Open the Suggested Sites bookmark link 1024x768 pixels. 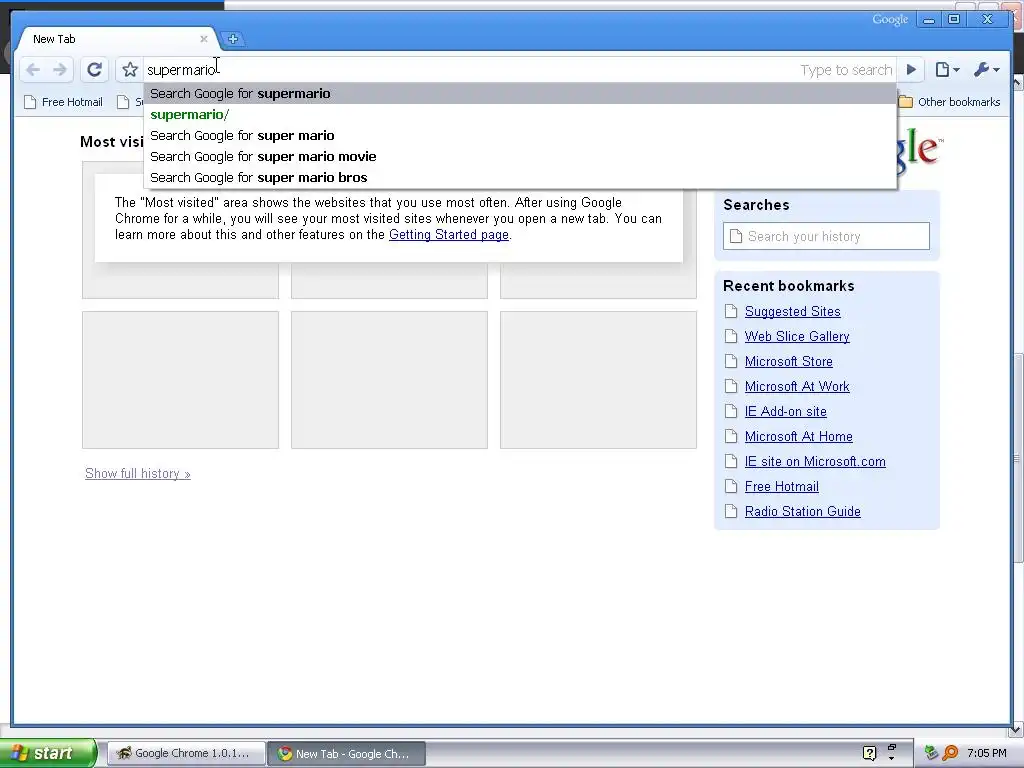click(x=792, y=312)
